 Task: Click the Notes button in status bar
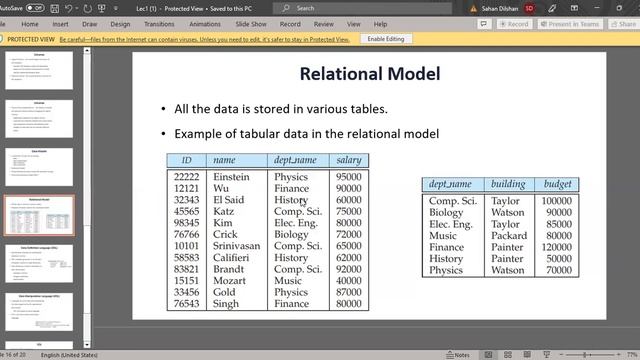click(458, 355)
